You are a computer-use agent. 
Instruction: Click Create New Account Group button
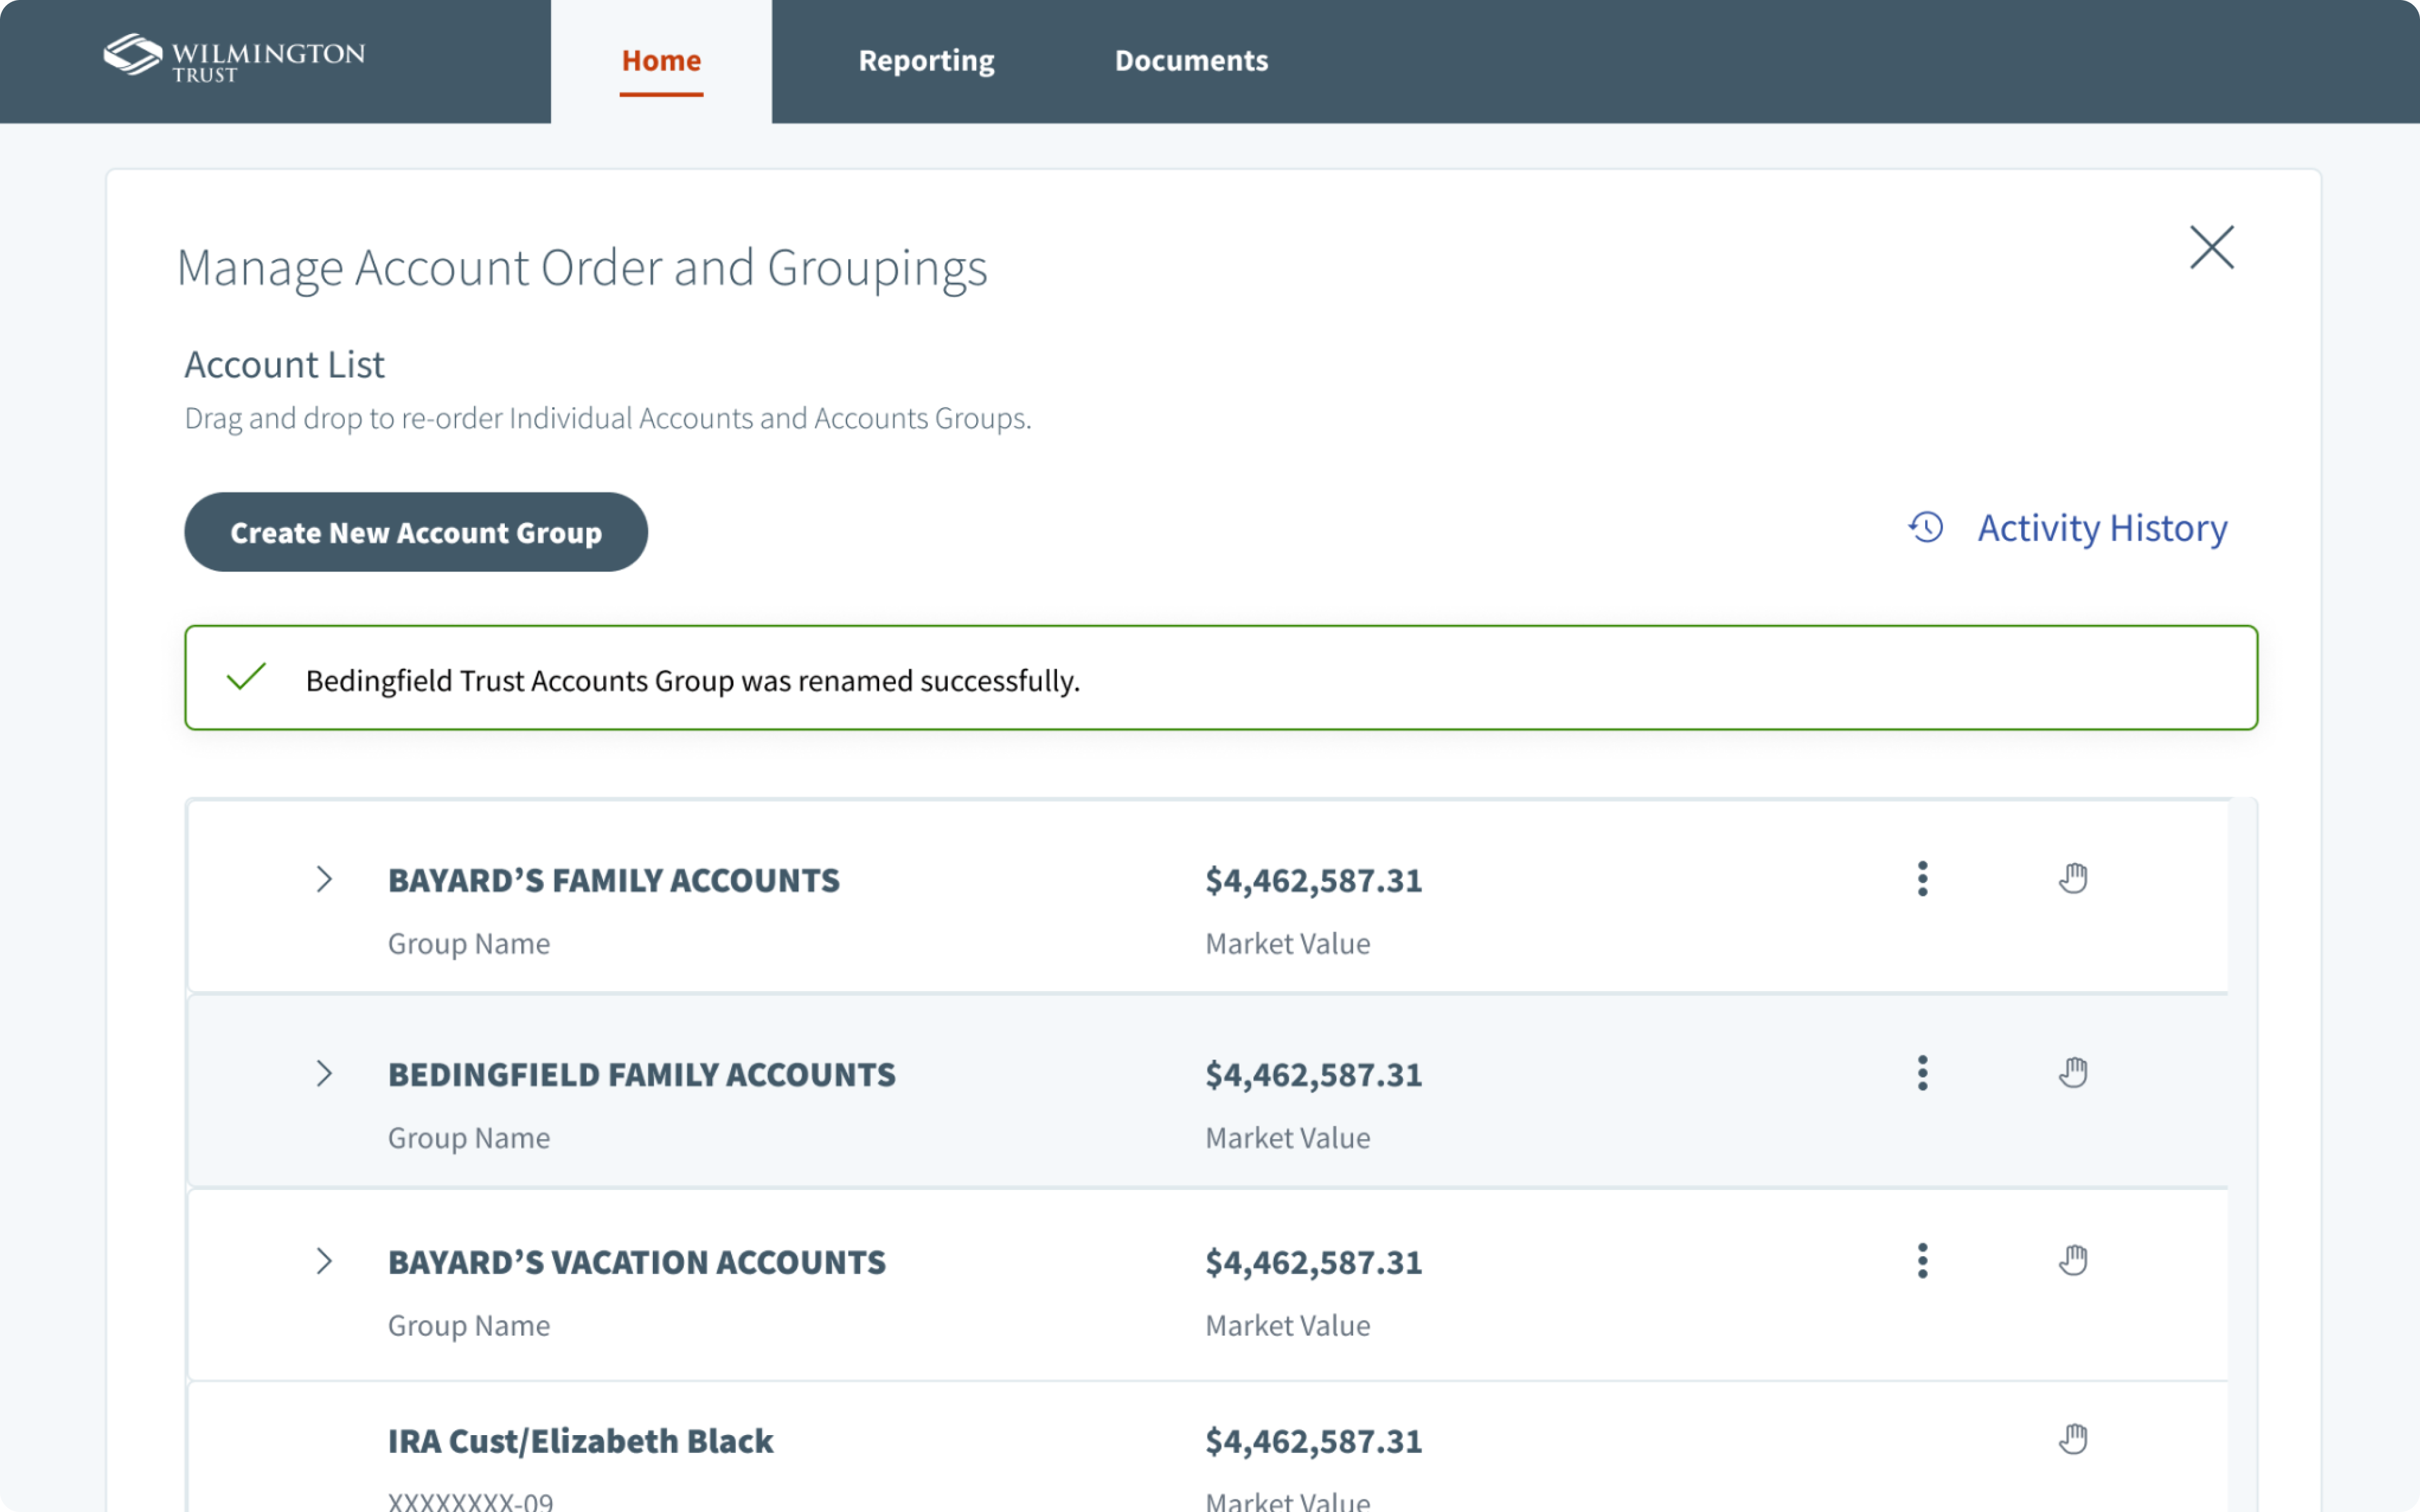pos(416,532)
